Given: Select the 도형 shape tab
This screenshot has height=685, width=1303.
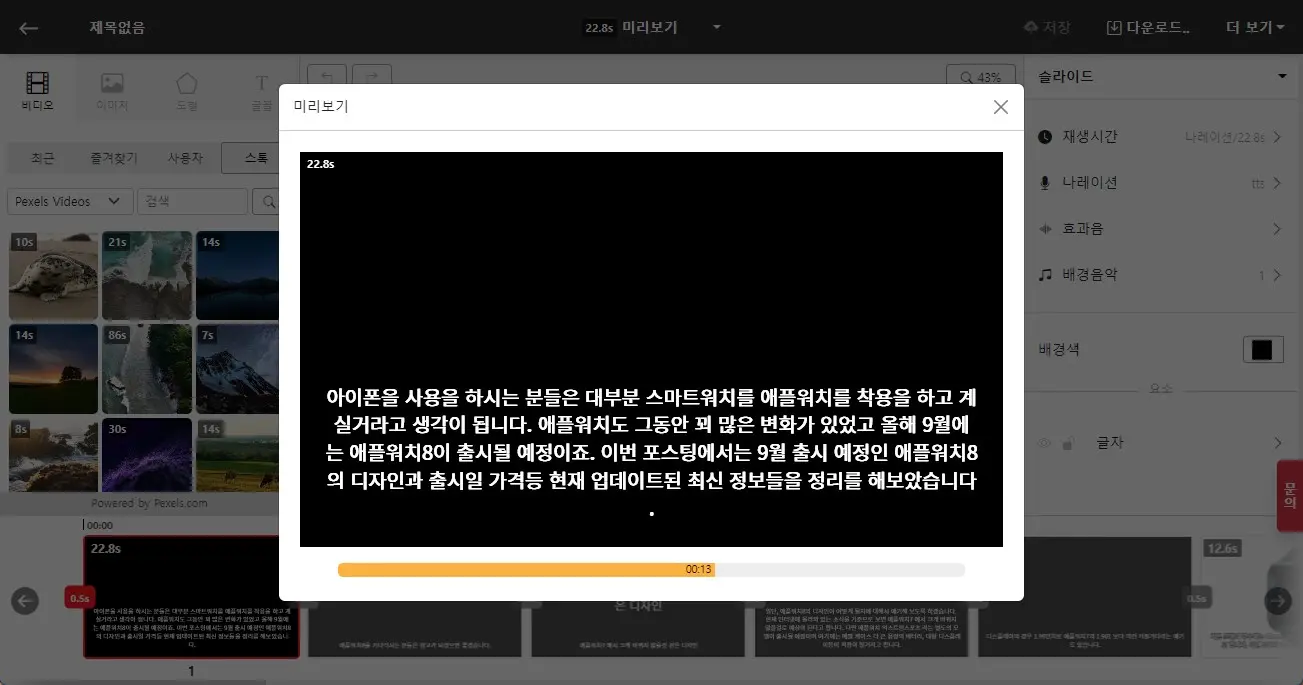Looking at the screenshot, I should [x=187, y=90].
